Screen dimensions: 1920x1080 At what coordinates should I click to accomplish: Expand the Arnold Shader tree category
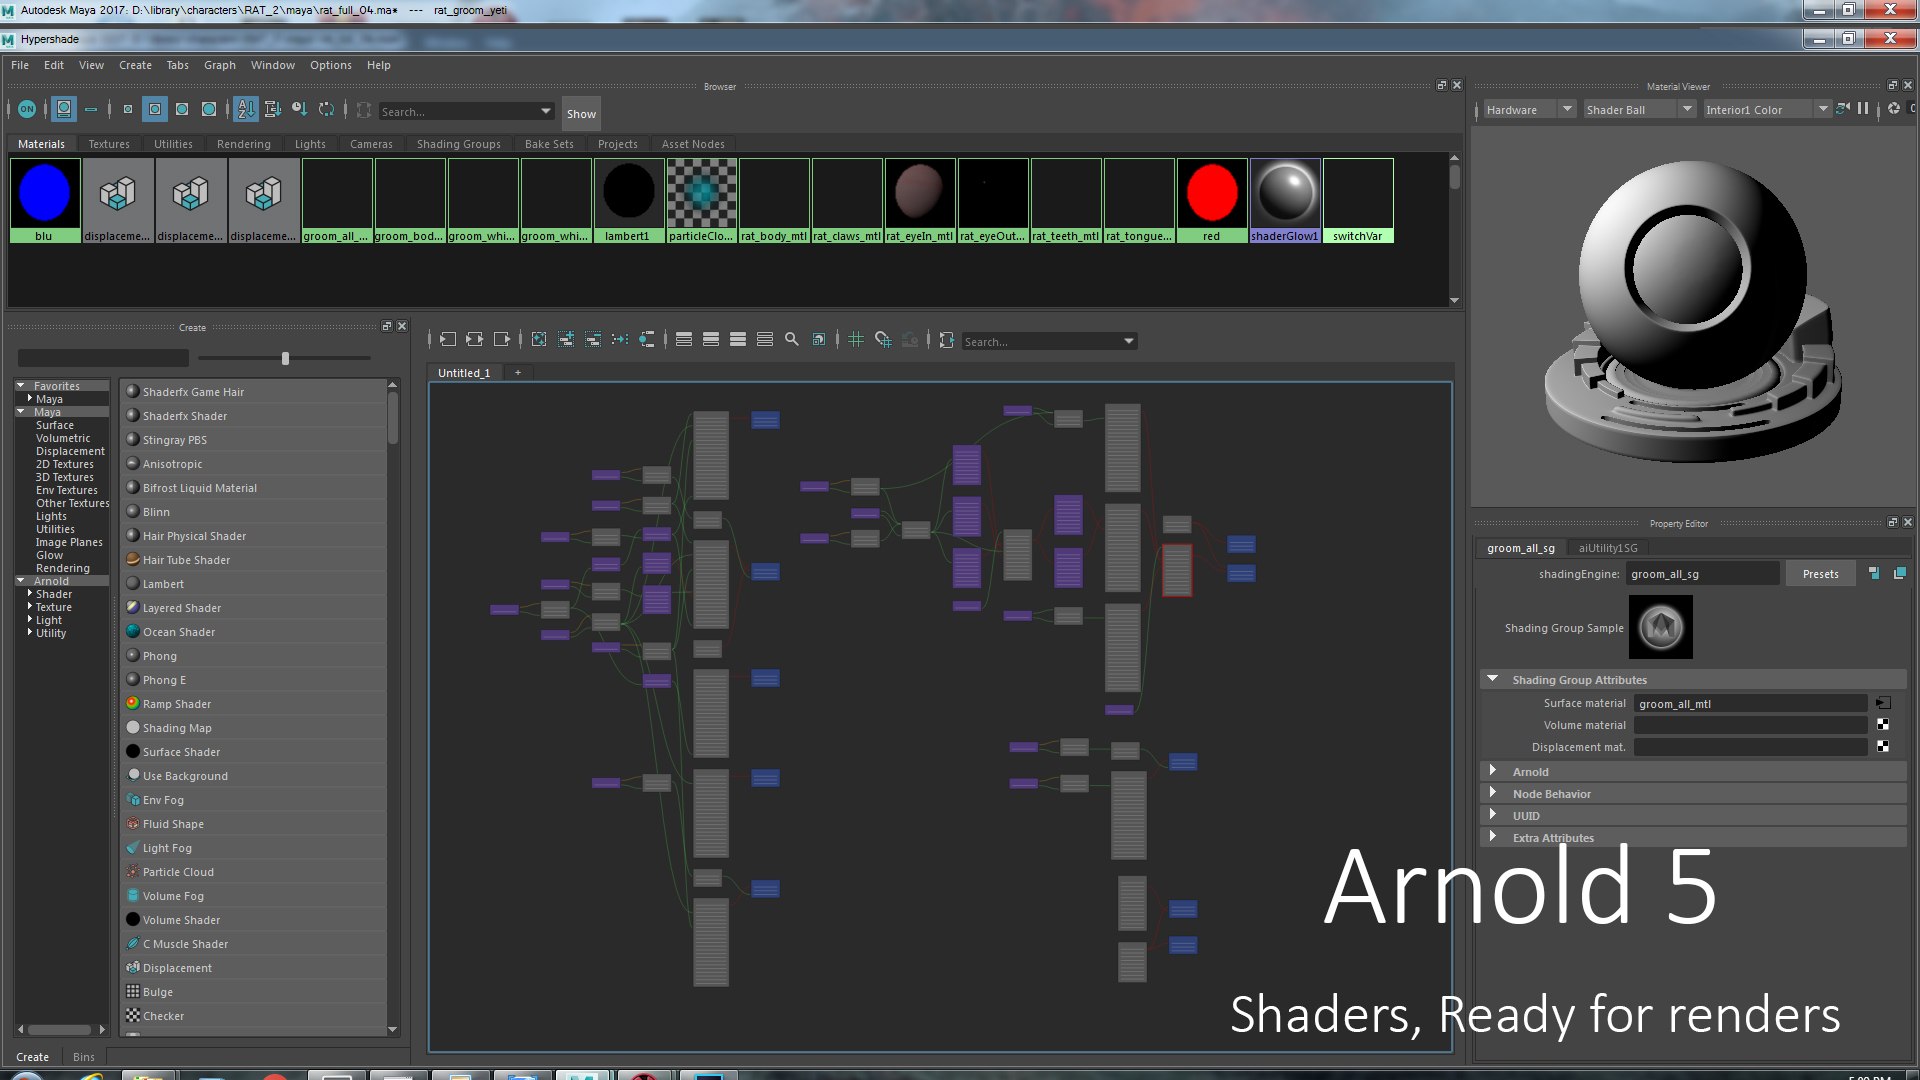pos(30,594)
